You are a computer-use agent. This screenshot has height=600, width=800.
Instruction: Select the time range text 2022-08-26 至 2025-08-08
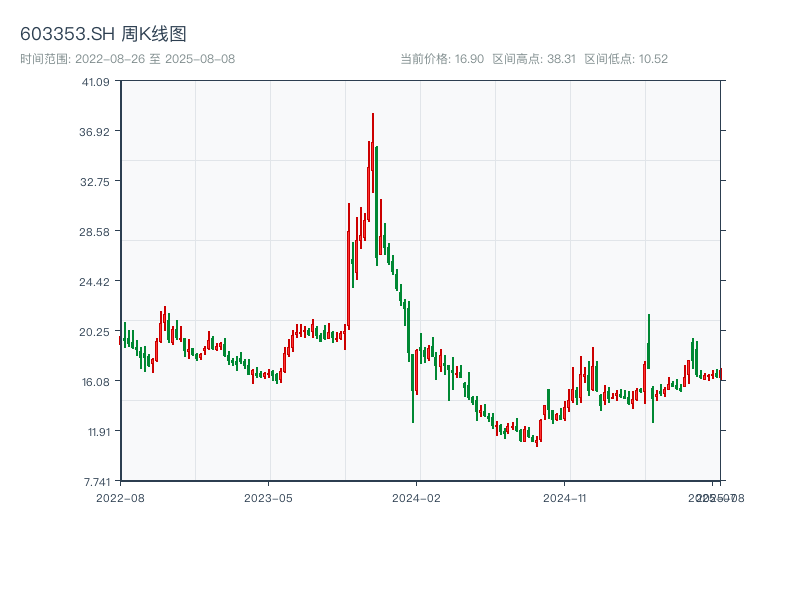(155, 59)
